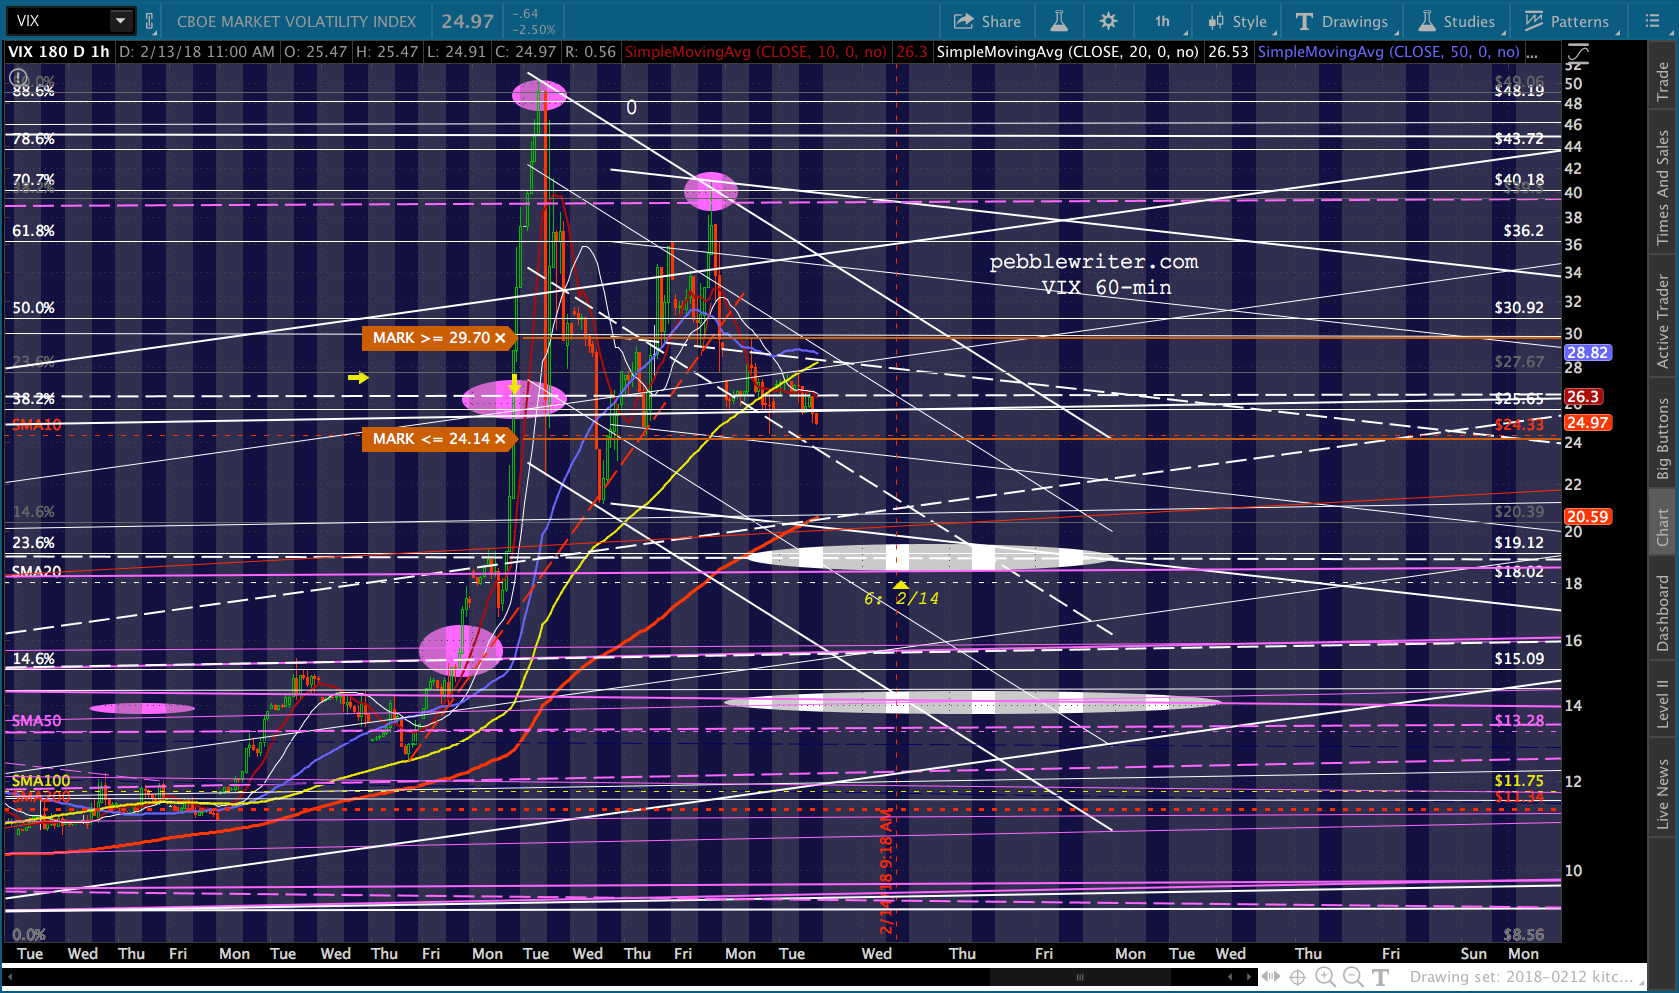1679x993 pixels.
Task: Click the zoom in magnifier icon
Action: [1325, 977]
